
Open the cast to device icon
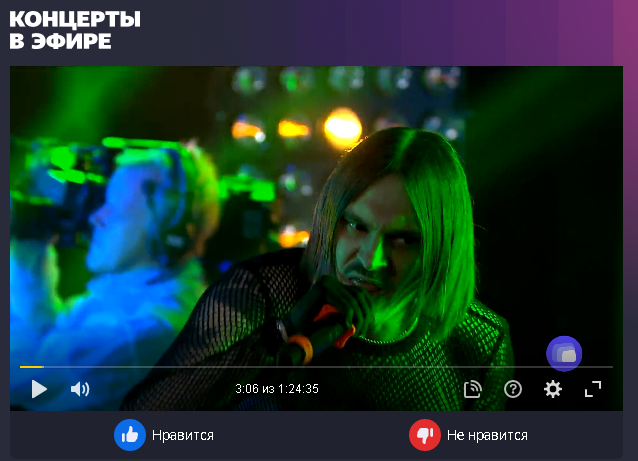(x=473, y=389)
